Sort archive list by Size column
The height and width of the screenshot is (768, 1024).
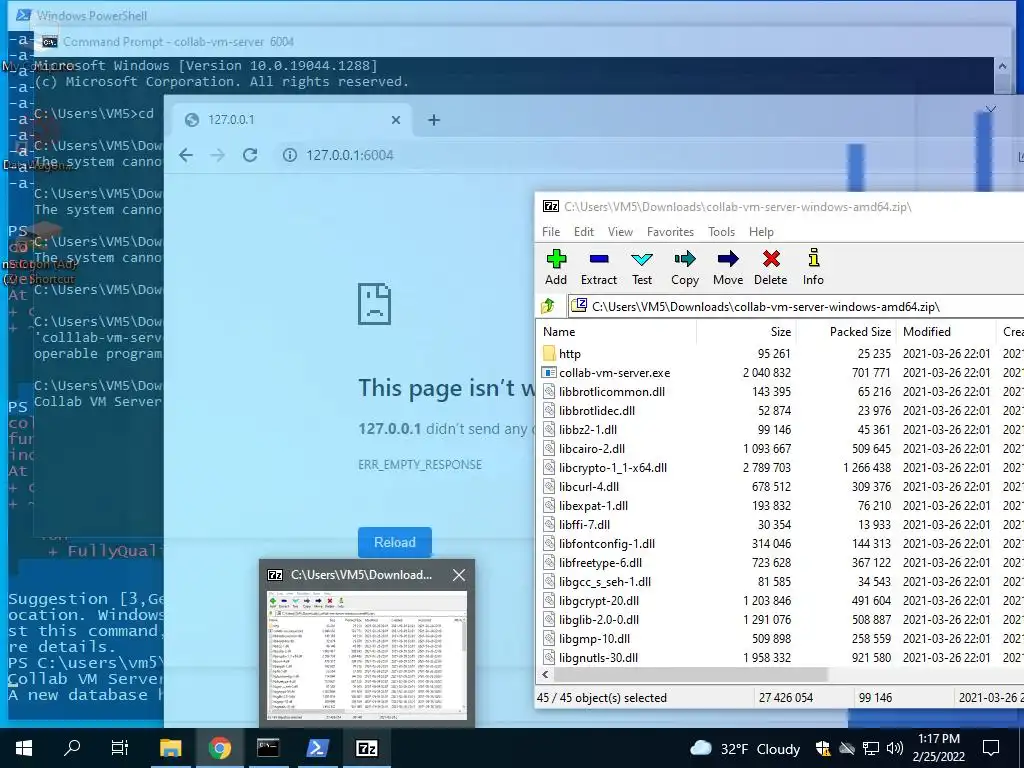pyautogui.click(x=746, y=332)
